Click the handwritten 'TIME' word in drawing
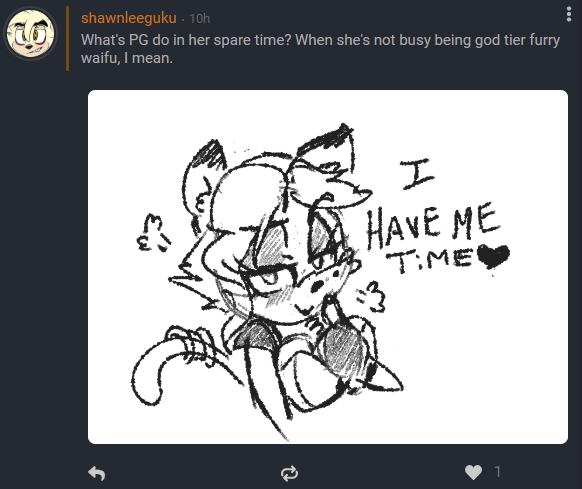This screenshot has width=582, height=489. [x=431, y=261]
